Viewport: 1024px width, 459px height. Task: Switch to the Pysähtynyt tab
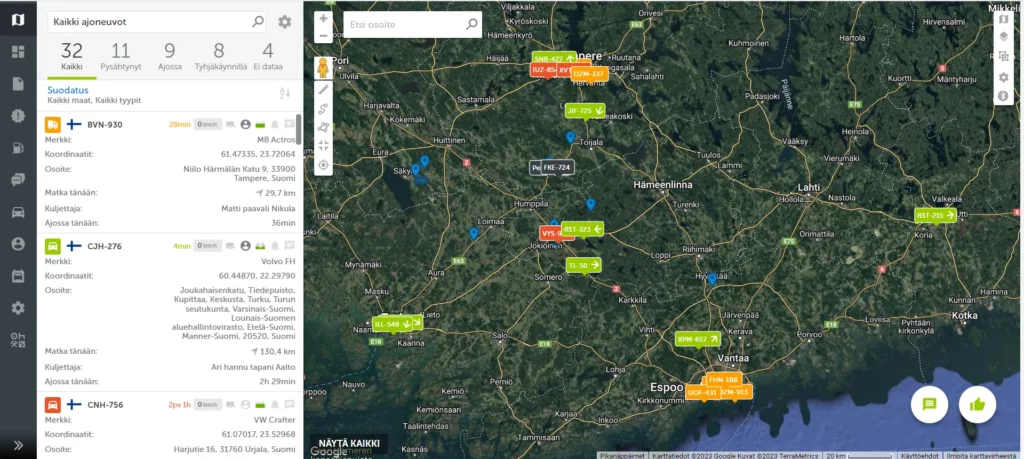pyautogui.click(x=120, y=55)
